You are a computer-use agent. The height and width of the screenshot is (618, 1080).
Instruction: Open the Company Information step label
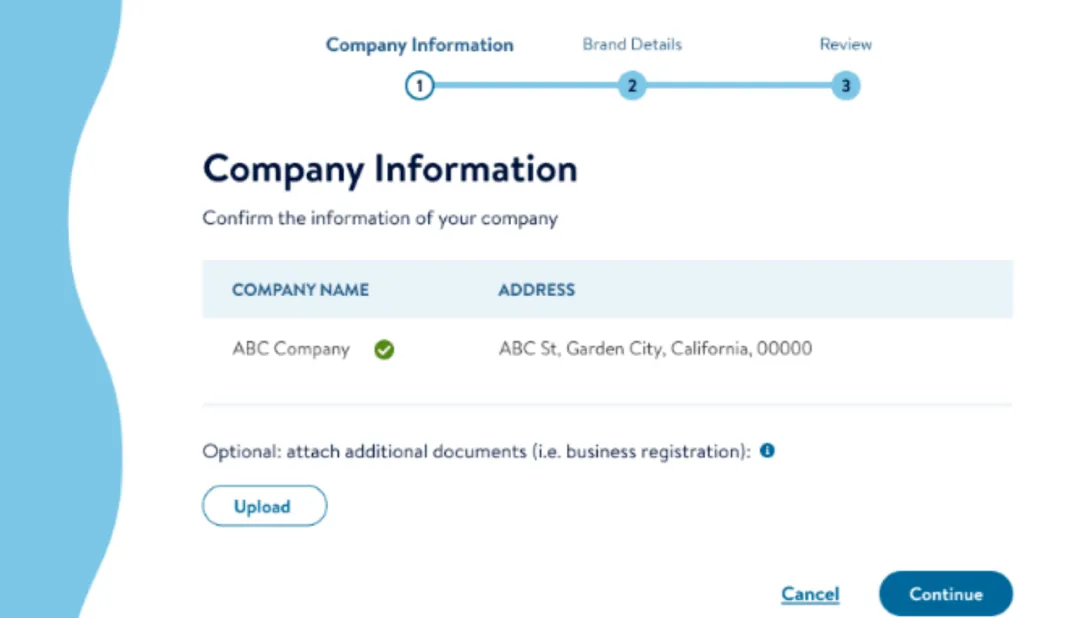tap(419, 45)
